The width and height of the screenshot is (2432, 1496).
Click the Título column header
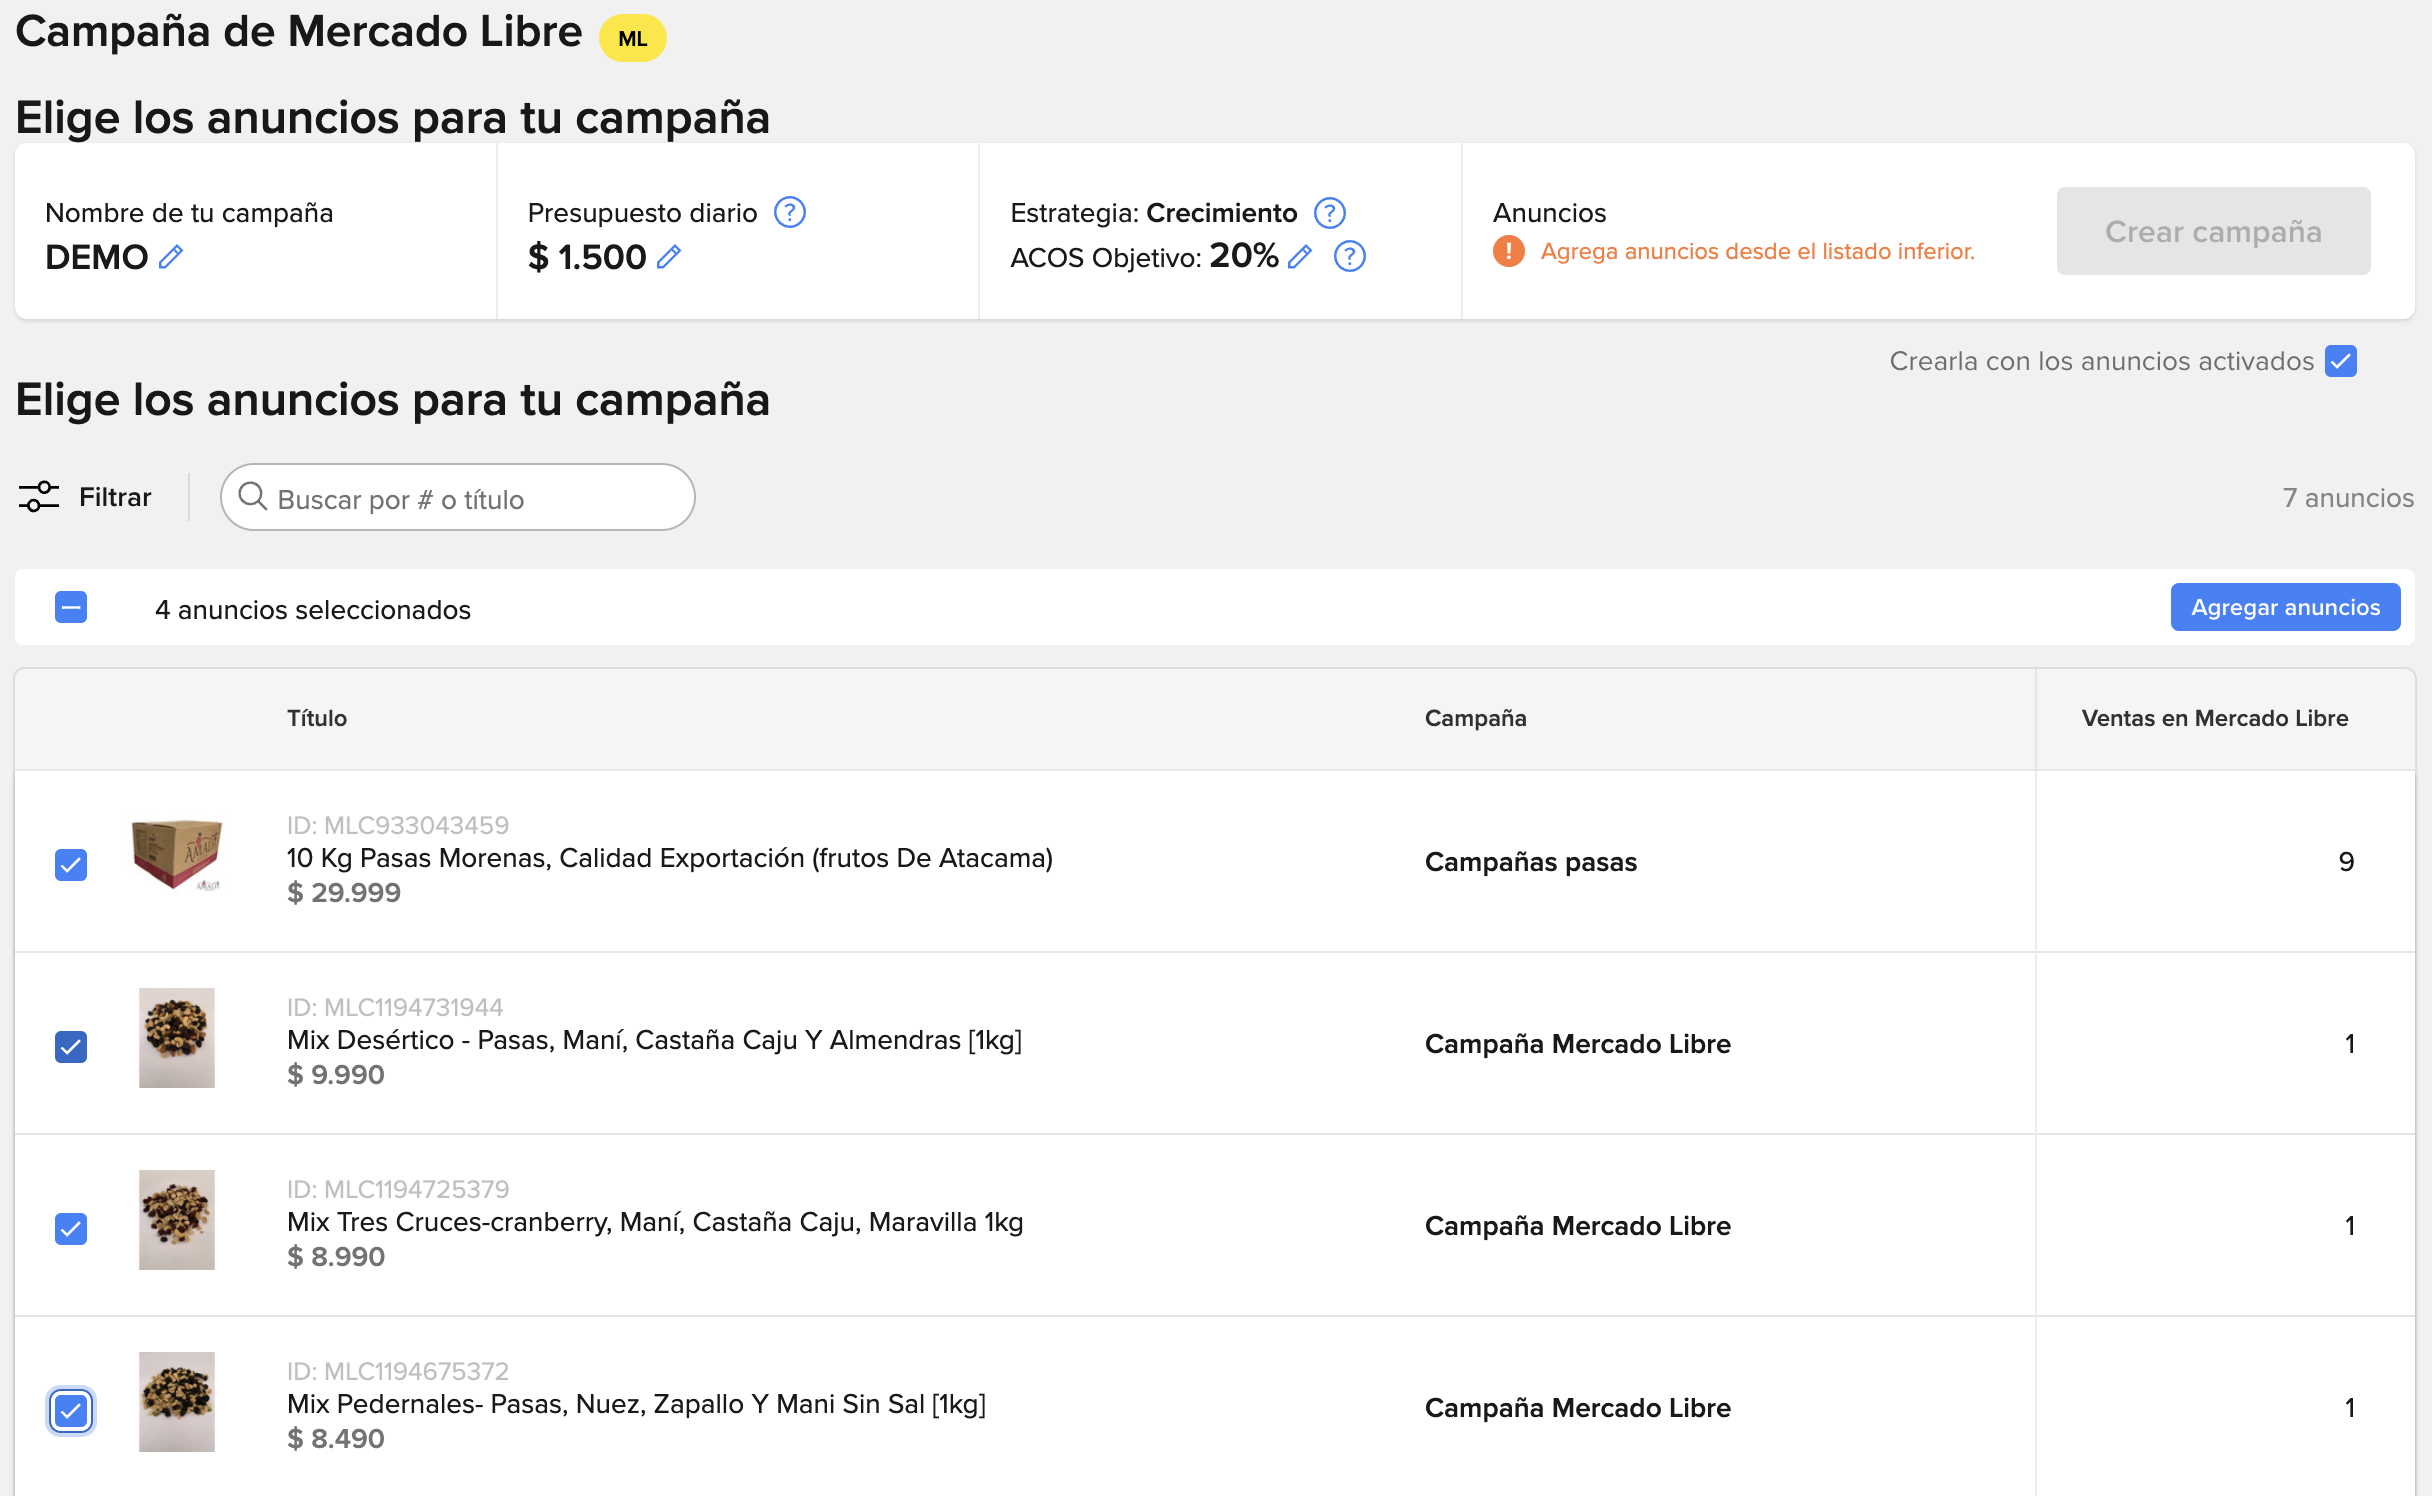[x=317, y=718]
